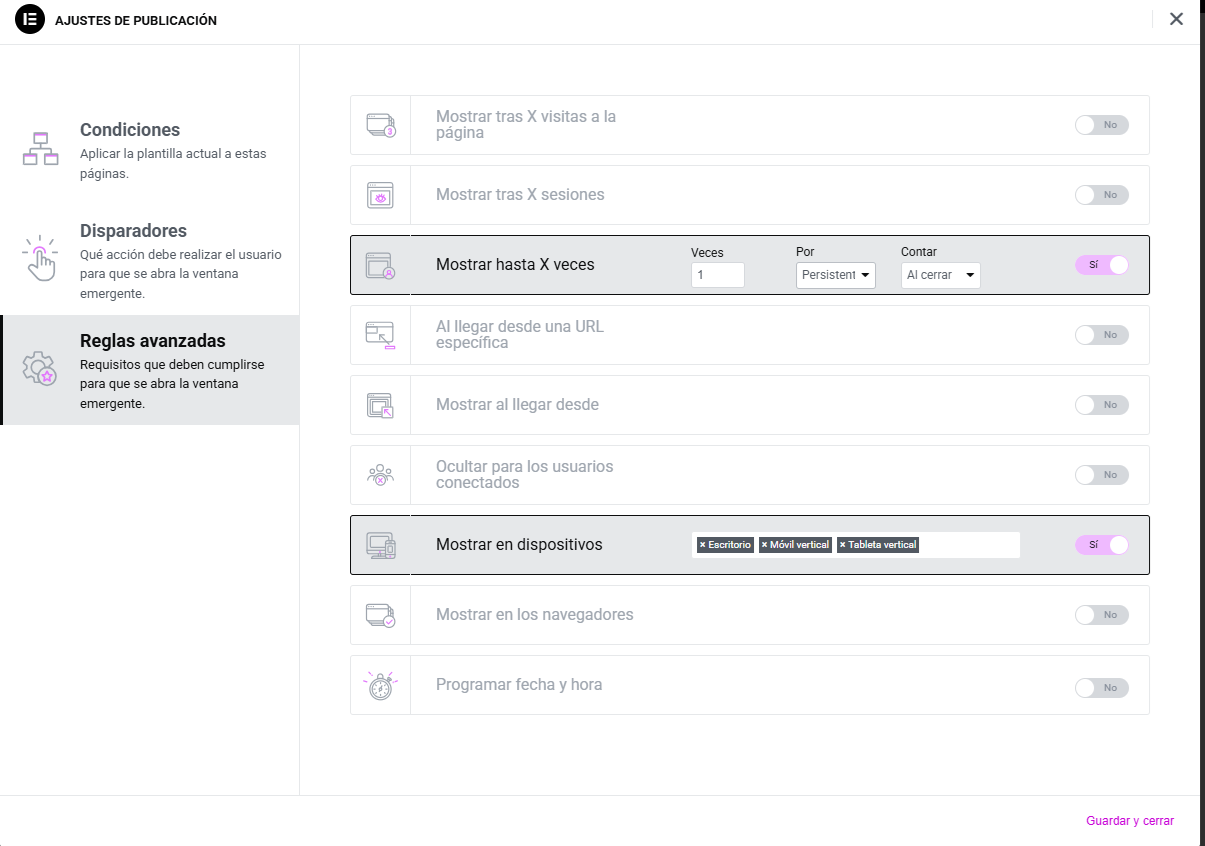The image size is (1205, 846).
Task: Click the Veces number input field
Action: [717, 275]
